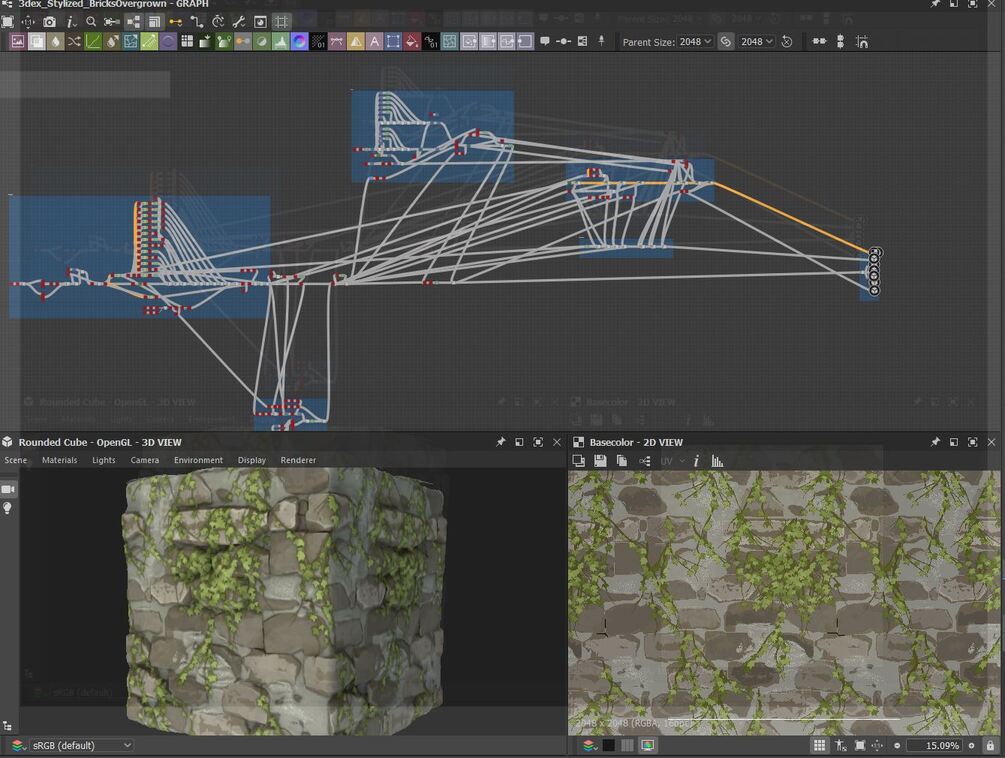Image resolution: width=1005 pixels, height=758 pixels.
Task: Click the link display mode icon
Action: (x=197, y=22)
